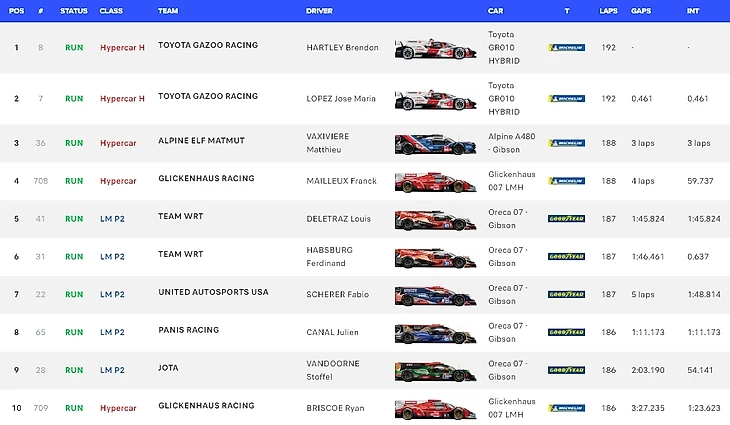This screenshot has width=730, height=425.
Task: Select driver name DELETRAZ Louis
Action: 338,219
